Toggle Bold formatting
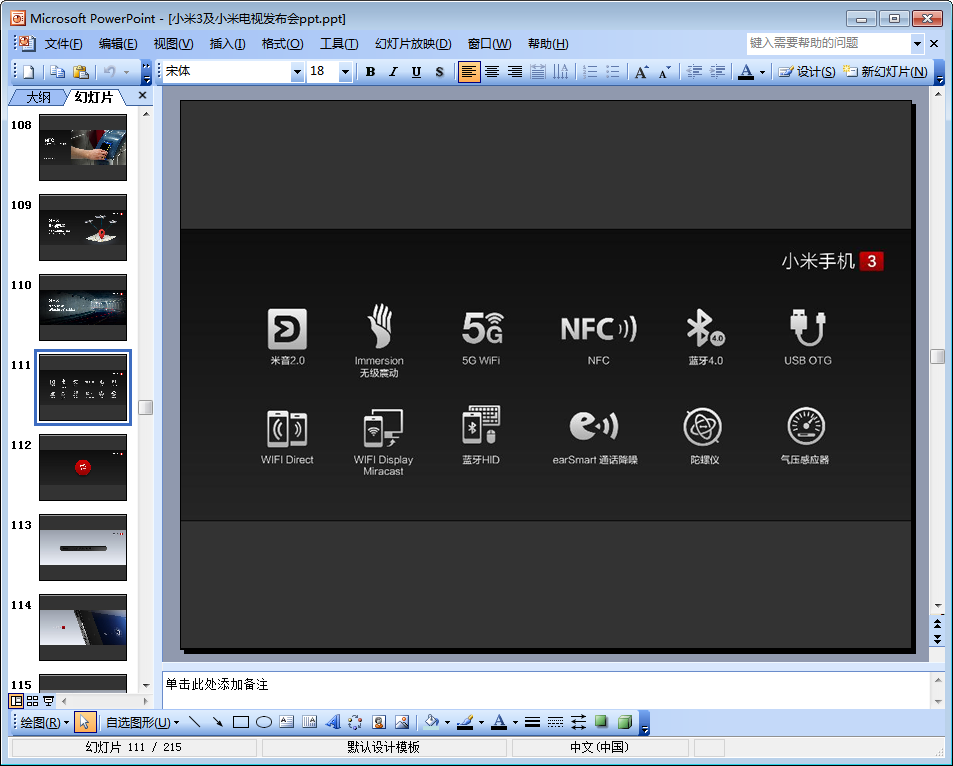Screen dimensions: 953x766 tap(370, 72)
